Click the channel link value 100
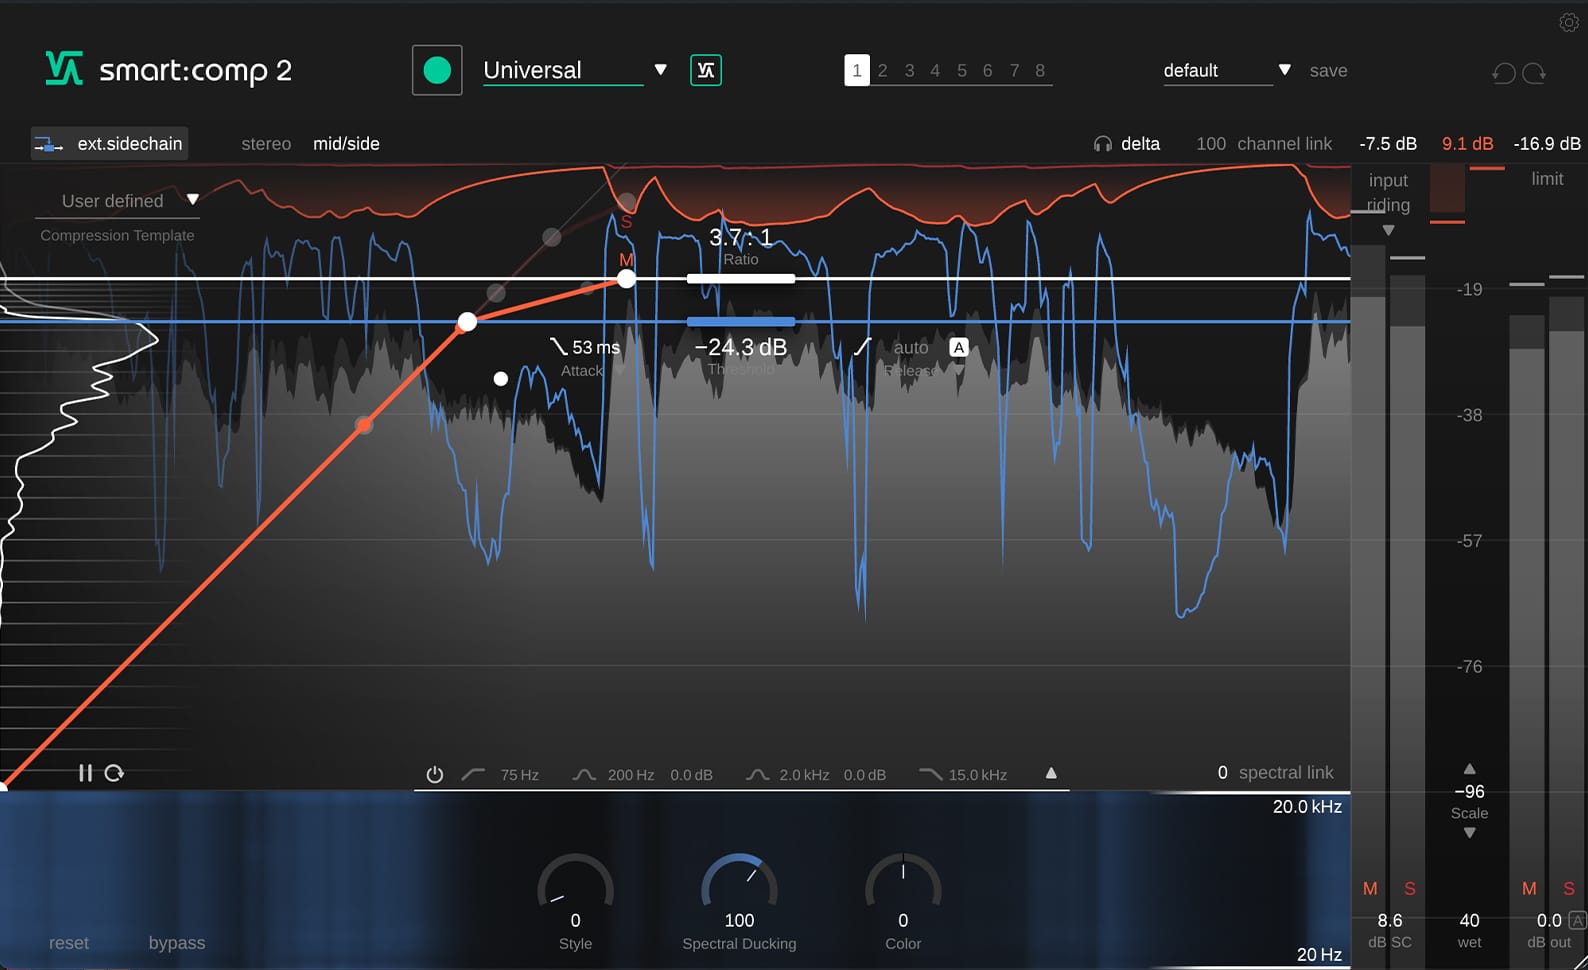The width and height of the screenshot is (1588, 970). coord(1211,144)
